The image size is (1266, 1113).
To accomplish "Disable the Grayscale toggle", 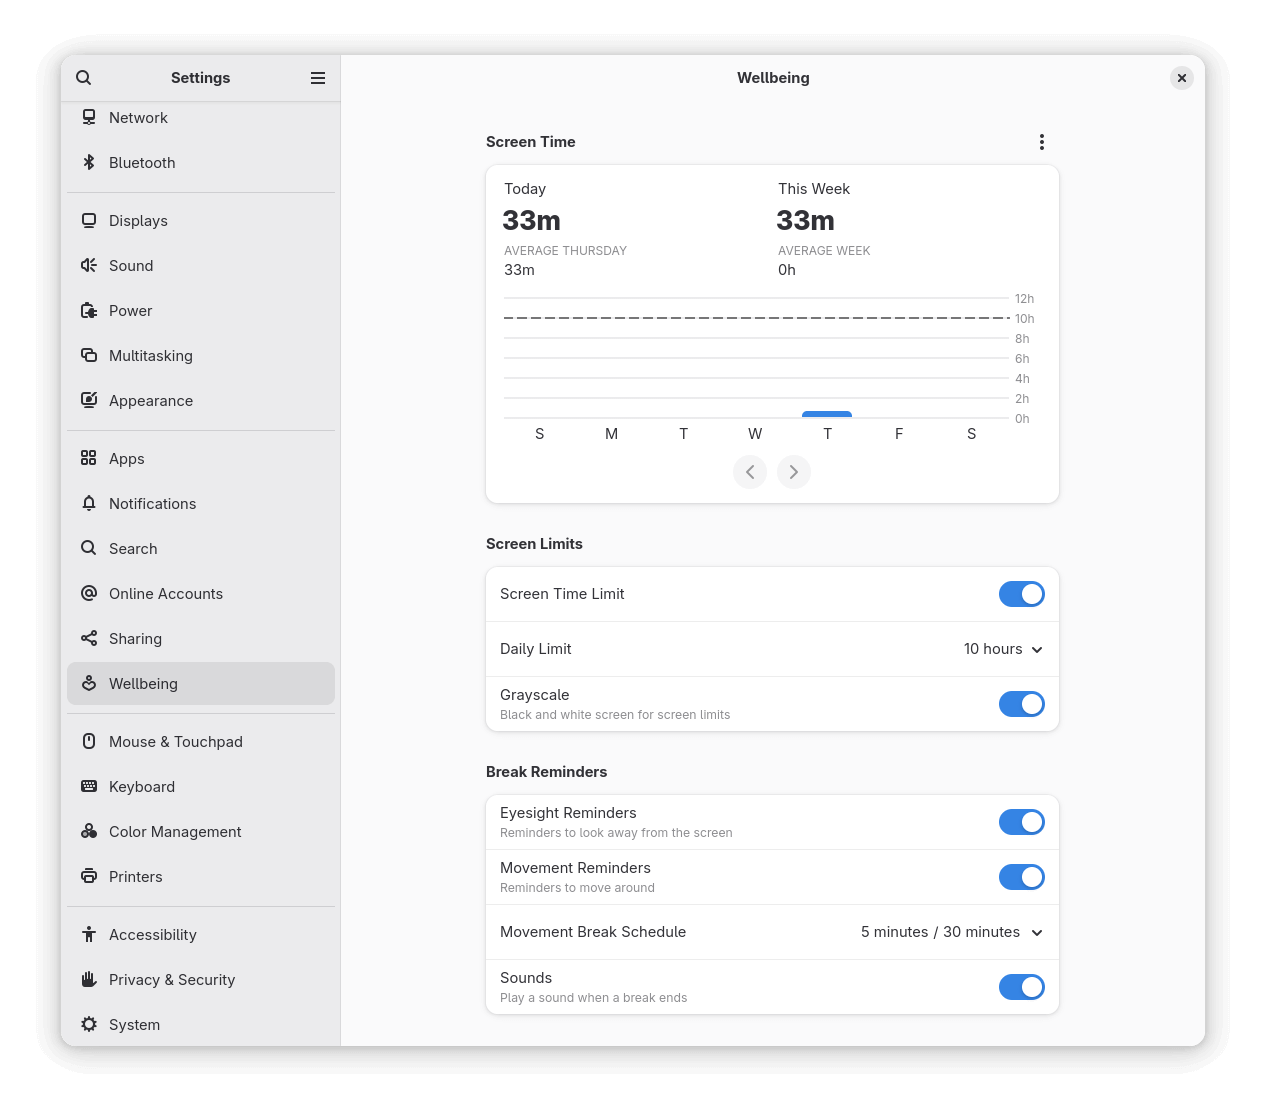I will tap(1021, 703).
